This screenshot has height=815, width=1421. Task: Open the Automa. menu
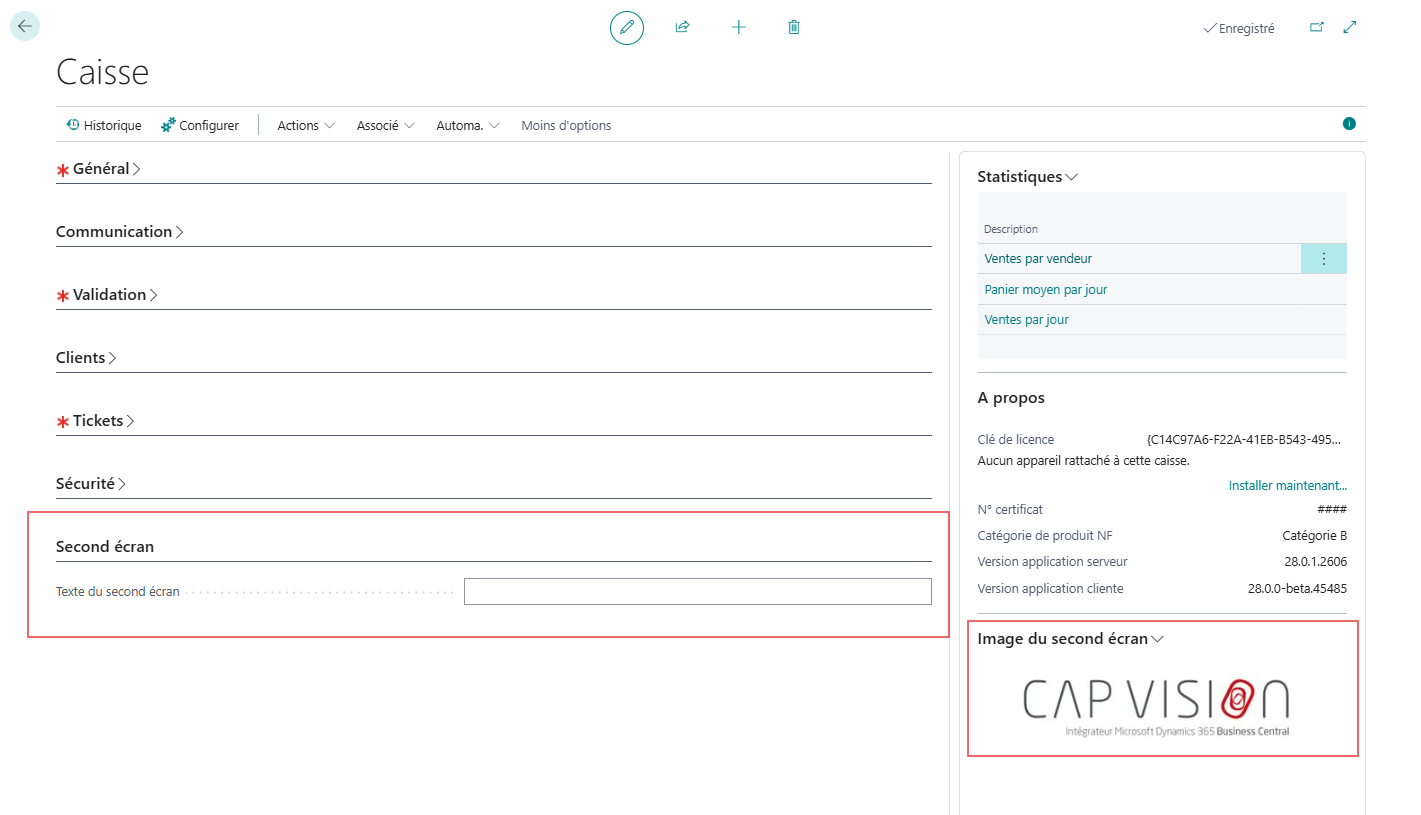click(x=468, y=125)
